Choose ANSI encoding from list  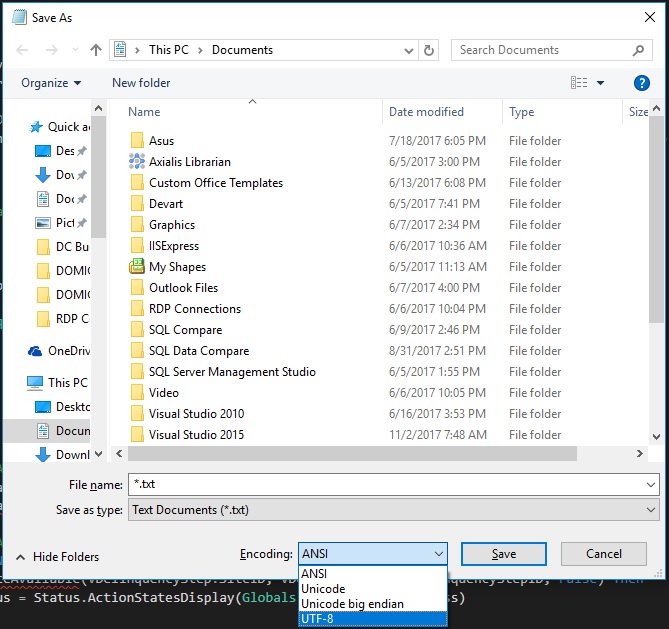(x=372, y=573)
